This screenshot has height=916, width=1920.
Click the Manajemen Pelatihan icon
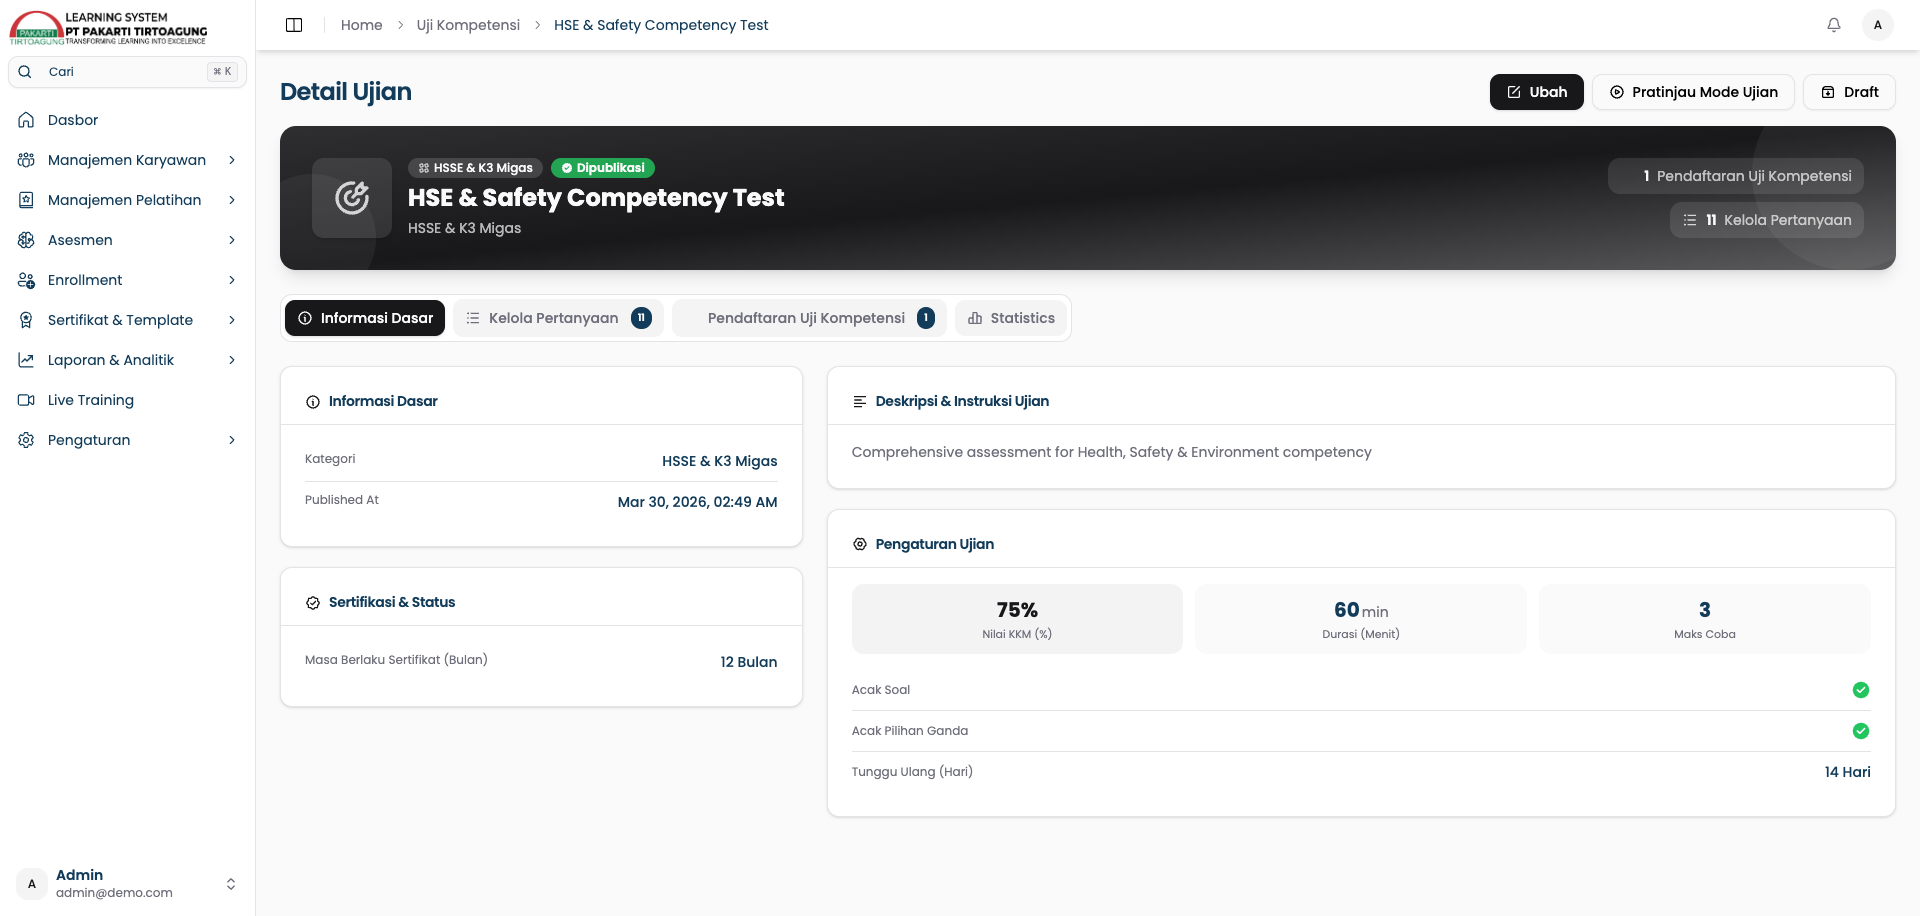coord(27,200)
